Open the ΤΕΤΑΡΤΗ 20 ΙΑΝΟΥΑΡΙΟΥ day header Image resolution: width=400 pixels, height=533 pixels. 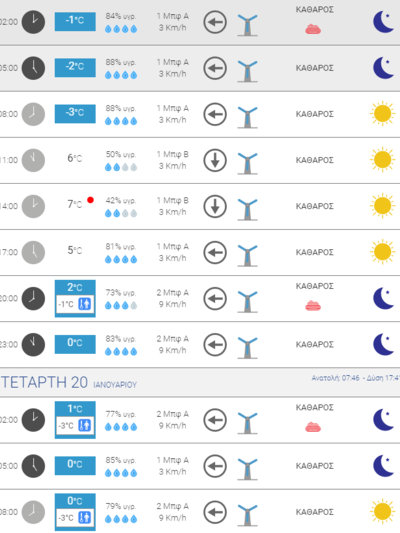(200, 382)
